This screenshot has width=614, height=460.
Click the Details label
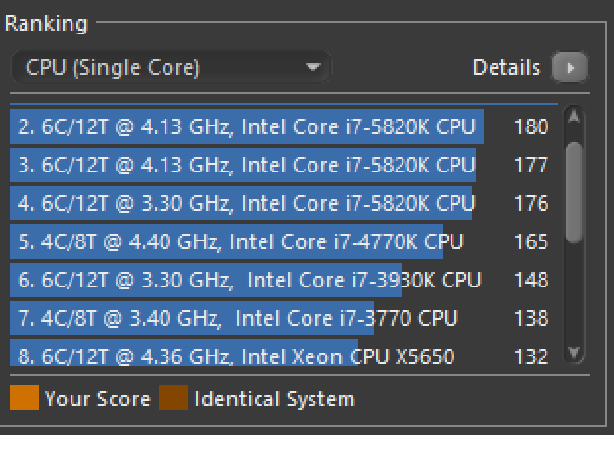[x=506, y=67]
